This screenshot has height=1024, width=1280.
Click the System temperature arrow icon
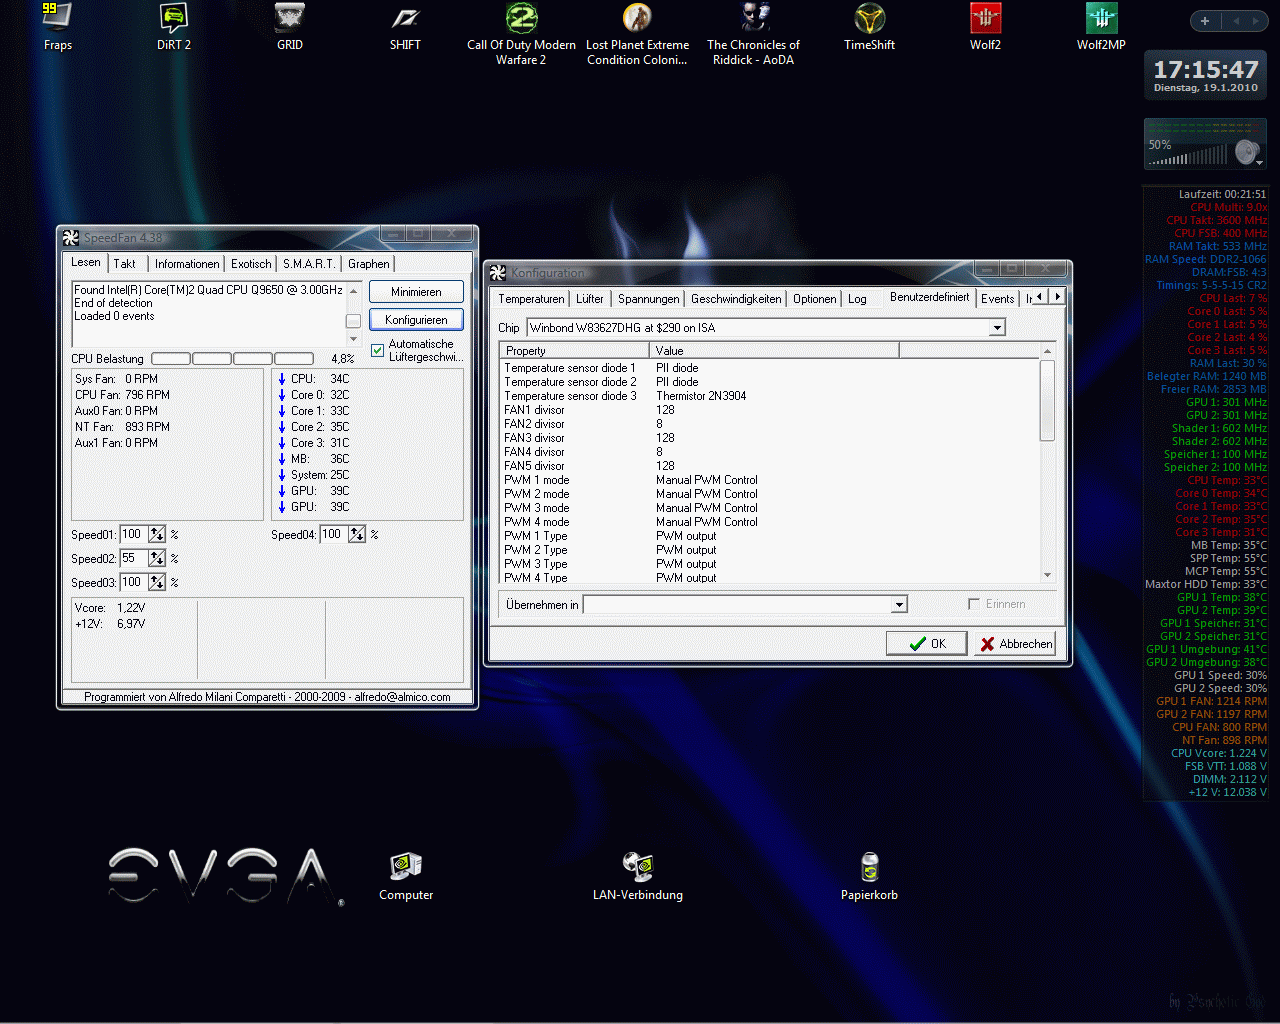point(282,475)
